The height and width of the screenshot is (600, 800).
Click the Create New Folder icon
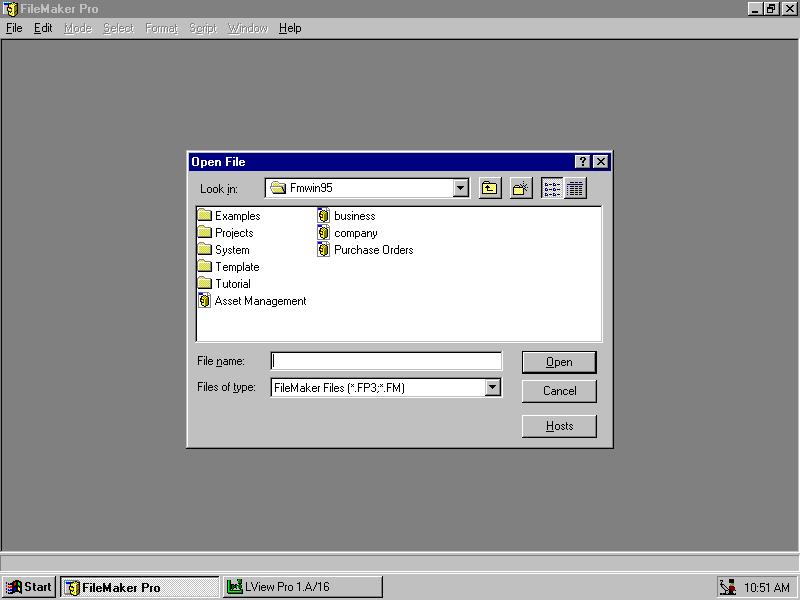coord(521,188)
